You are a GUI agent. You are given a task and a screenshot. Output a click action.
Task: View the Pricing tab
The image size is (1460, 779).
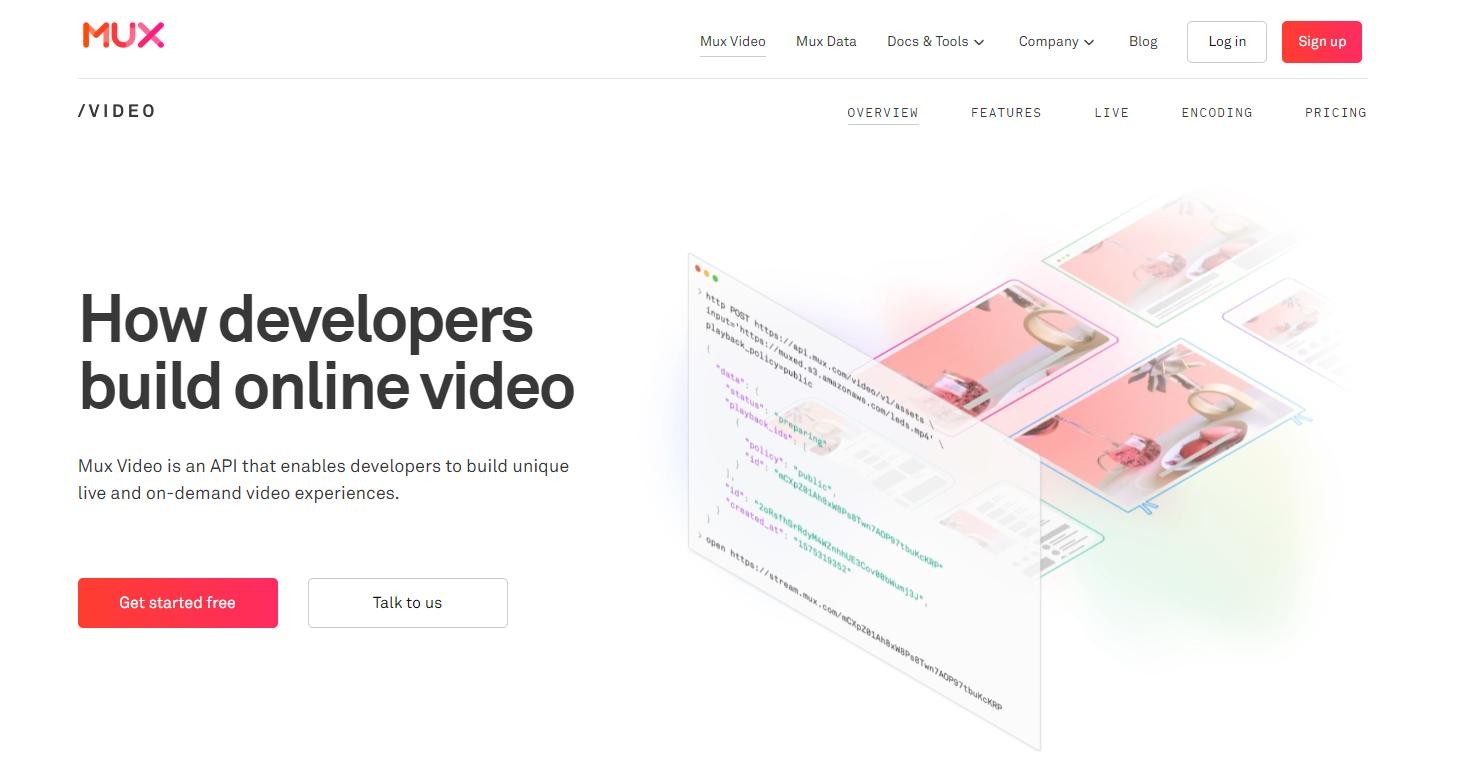[1335, 113]
